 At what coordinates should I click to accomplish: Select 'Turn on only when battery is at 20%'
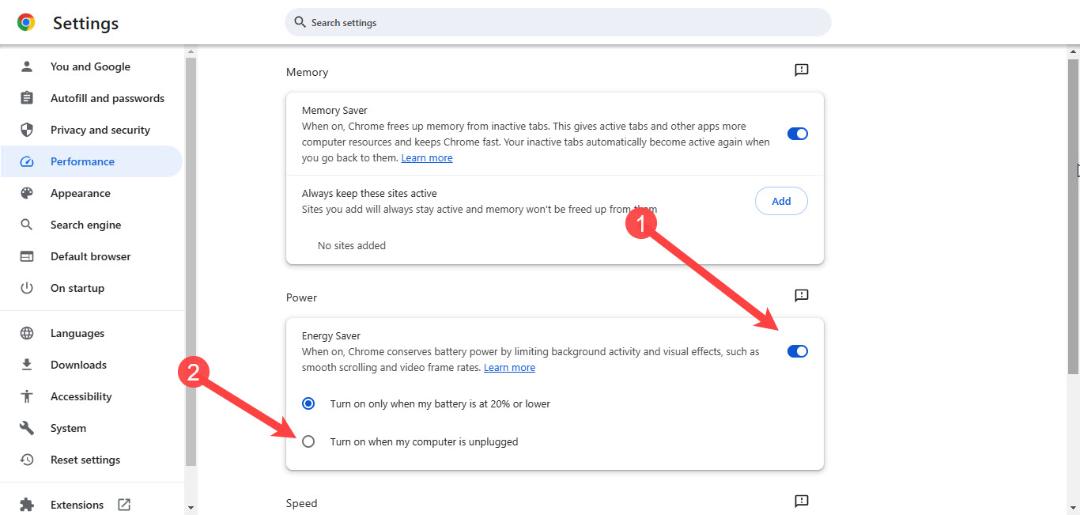coord(309,404)
